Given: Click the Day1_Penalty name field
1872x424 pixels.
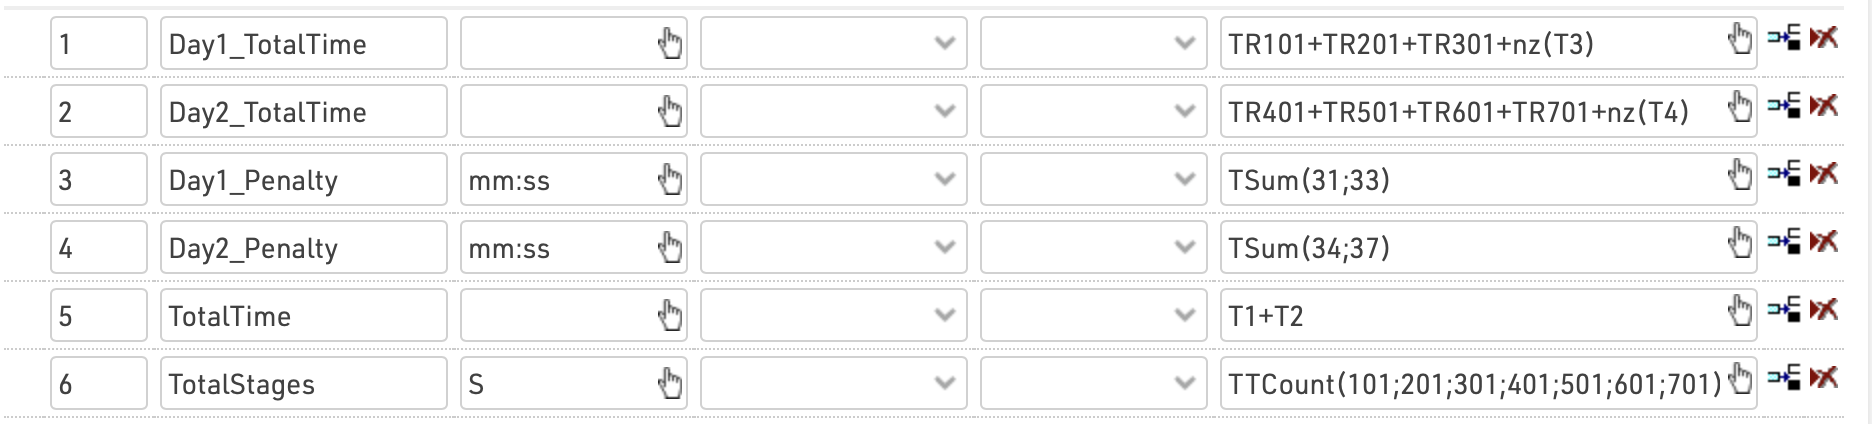Looking at the screenshot, I should [302, 179].
